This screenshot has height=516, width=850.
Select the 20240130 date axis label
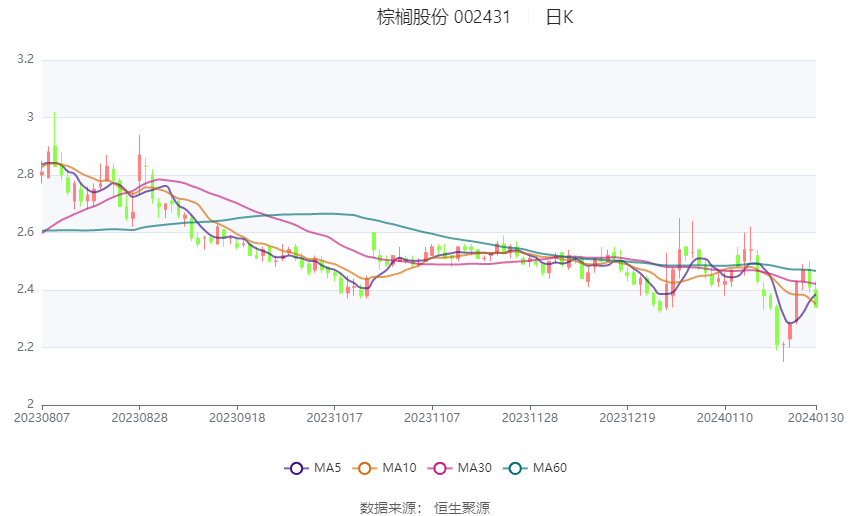coord(815,418)
